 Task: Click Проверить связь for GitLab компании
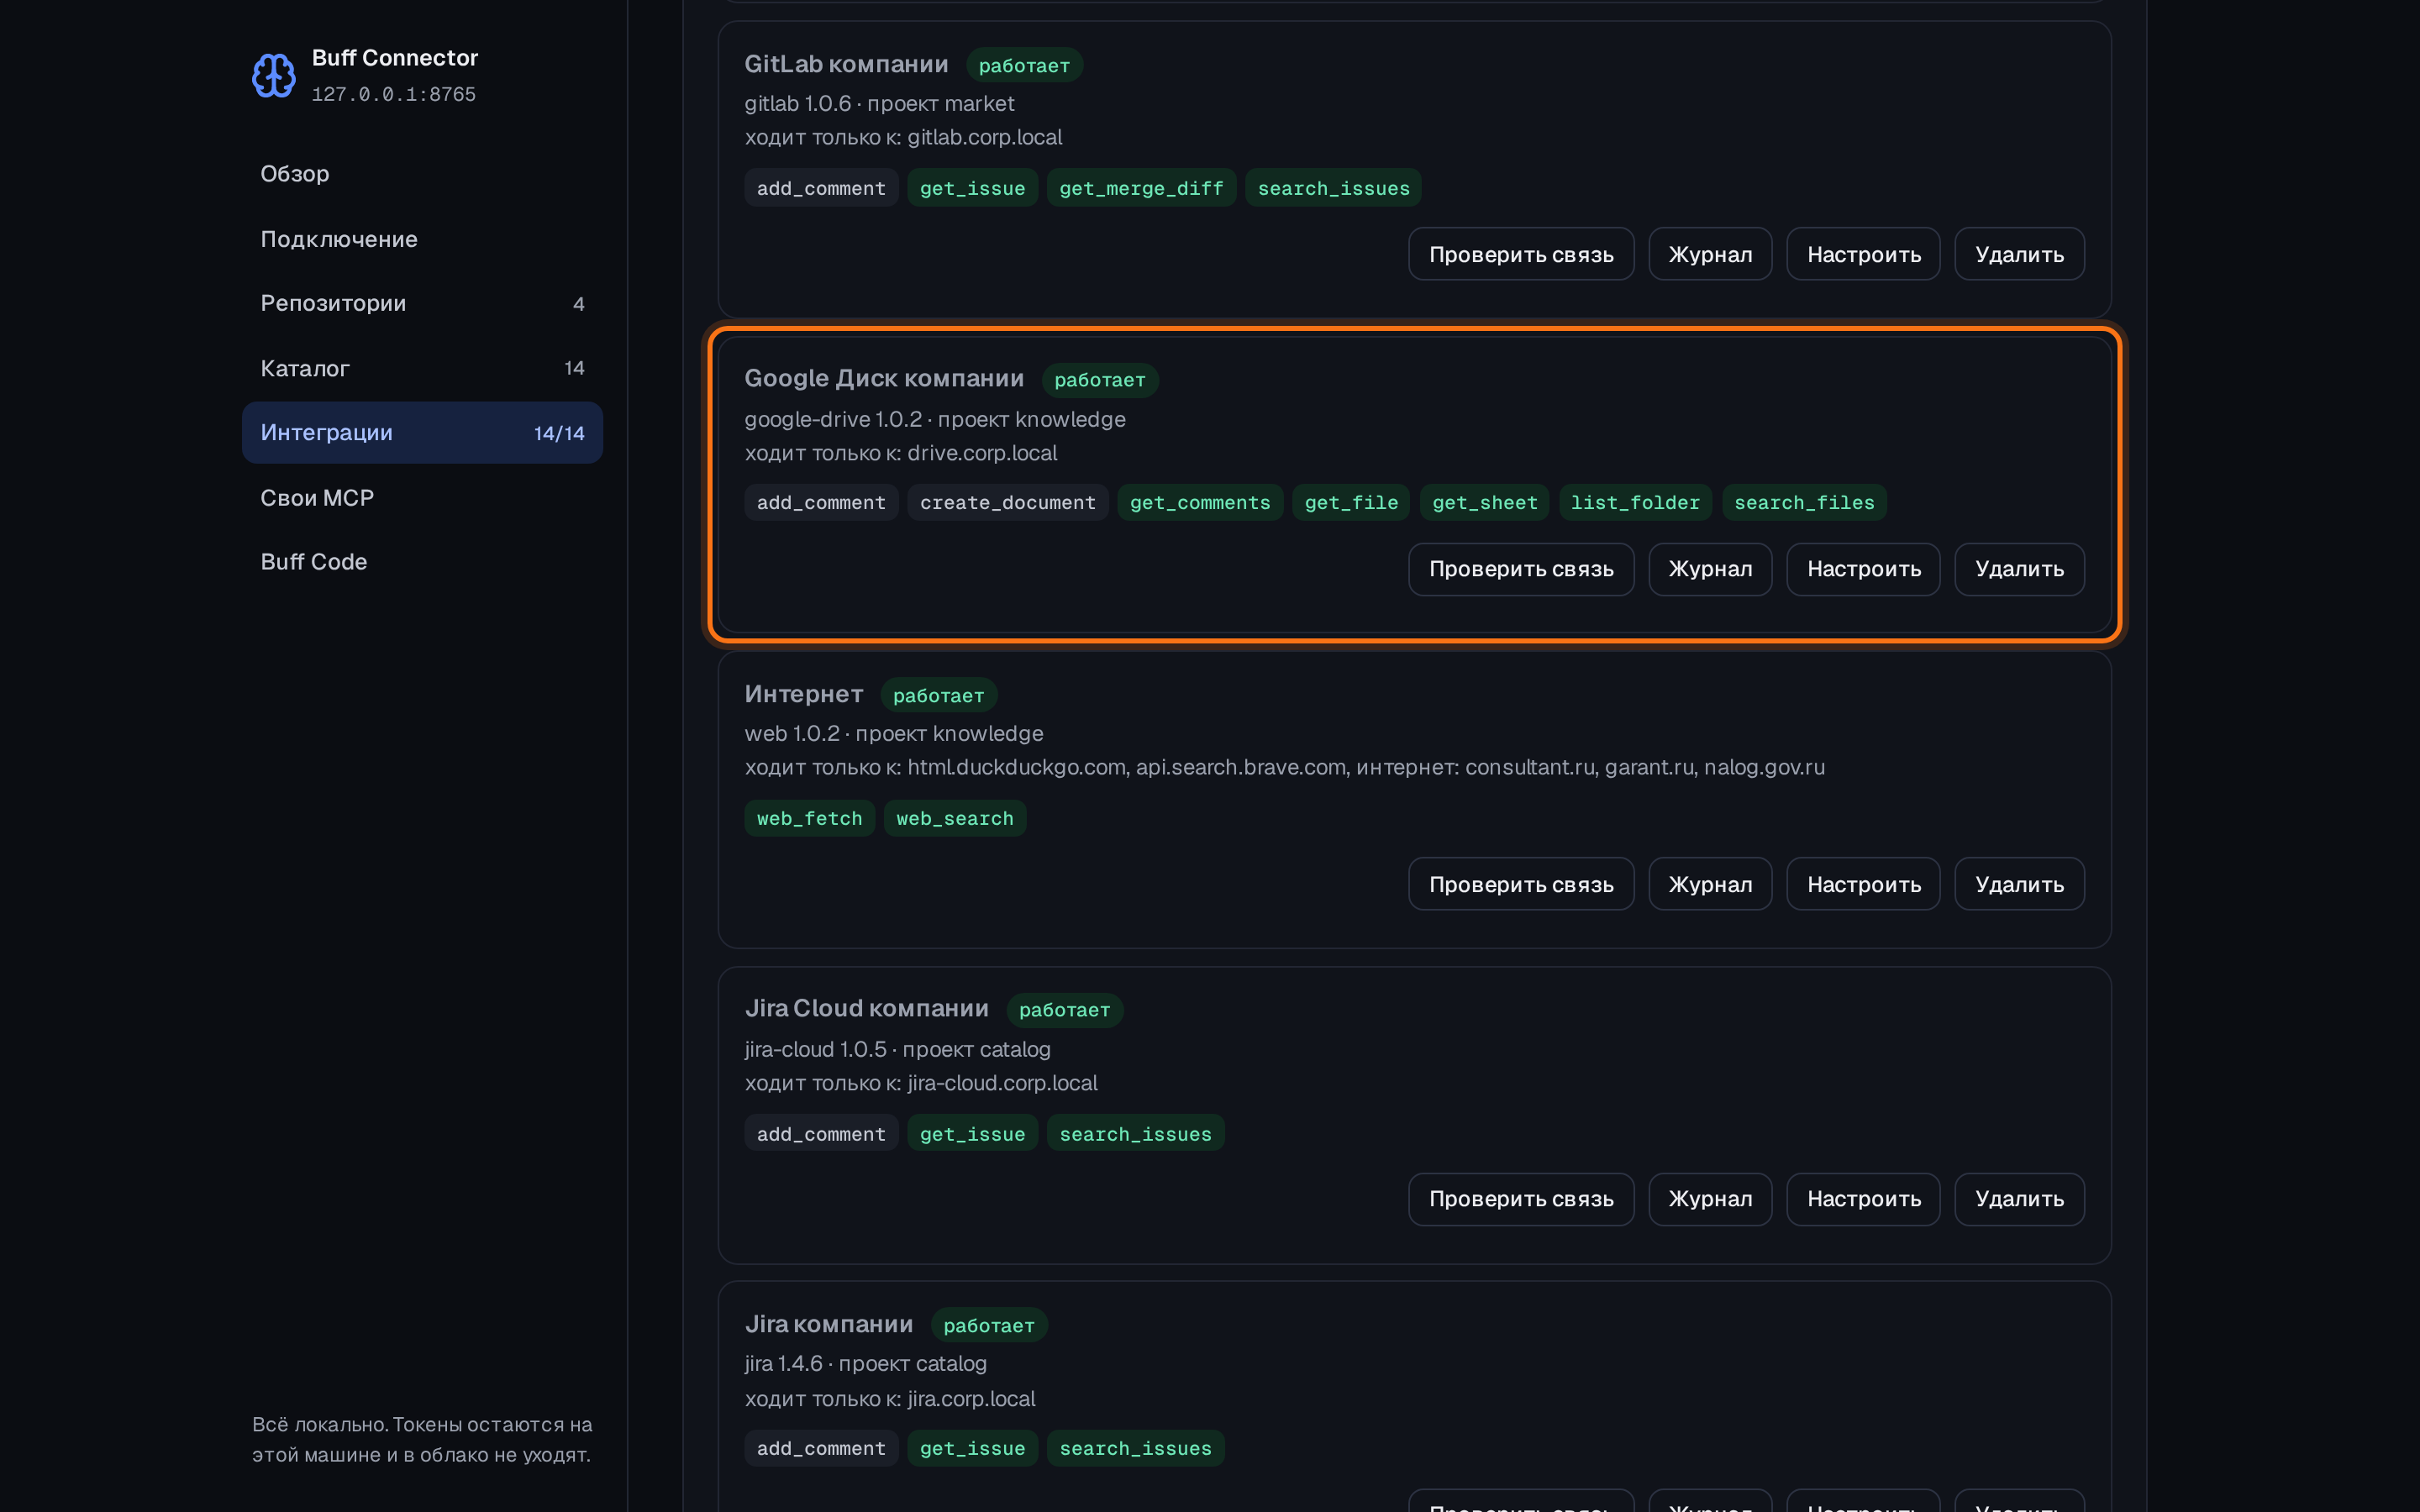1521,254
